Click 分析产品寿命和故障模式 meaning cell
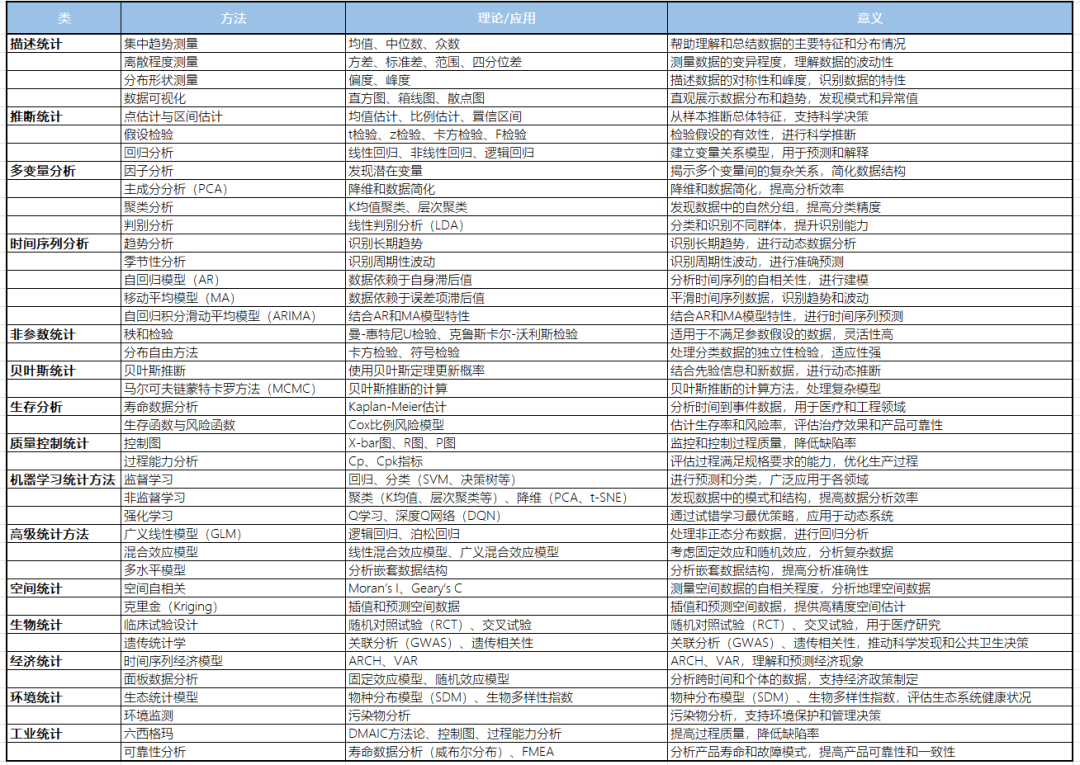1080x765 pixels. click(x=869, y=752)
